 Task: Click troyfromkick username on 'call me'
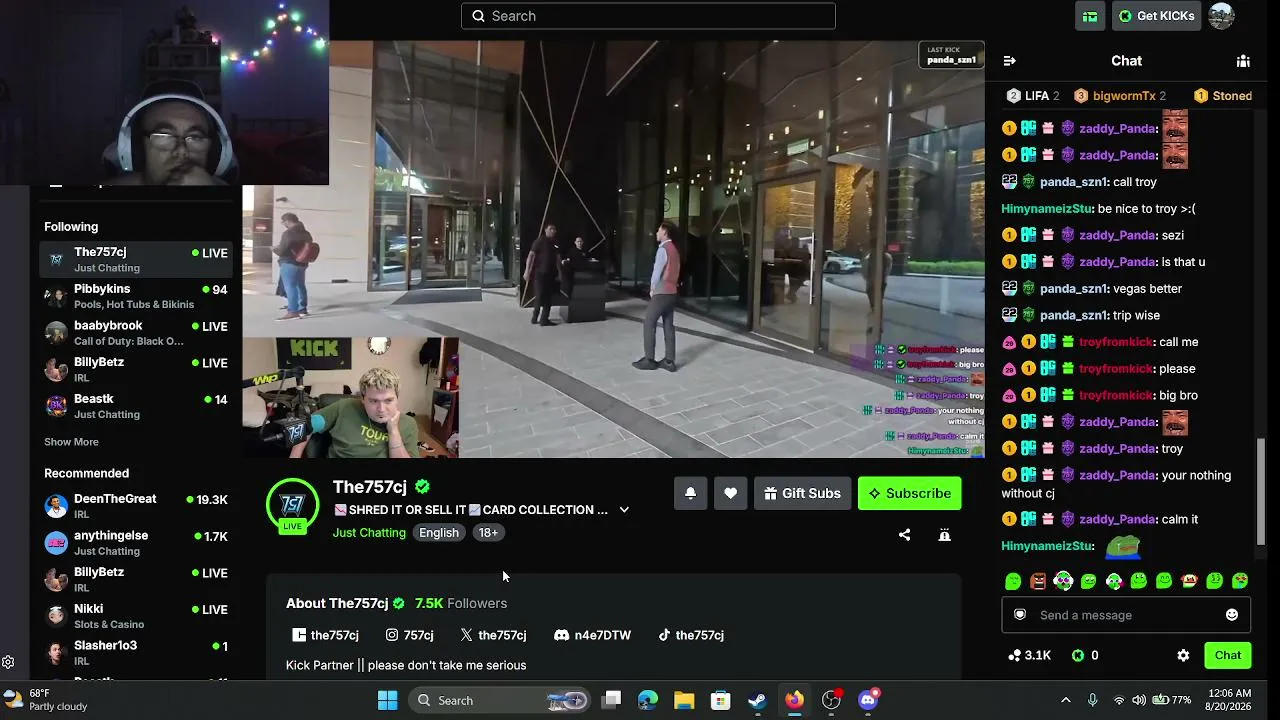pos(1115,342)
